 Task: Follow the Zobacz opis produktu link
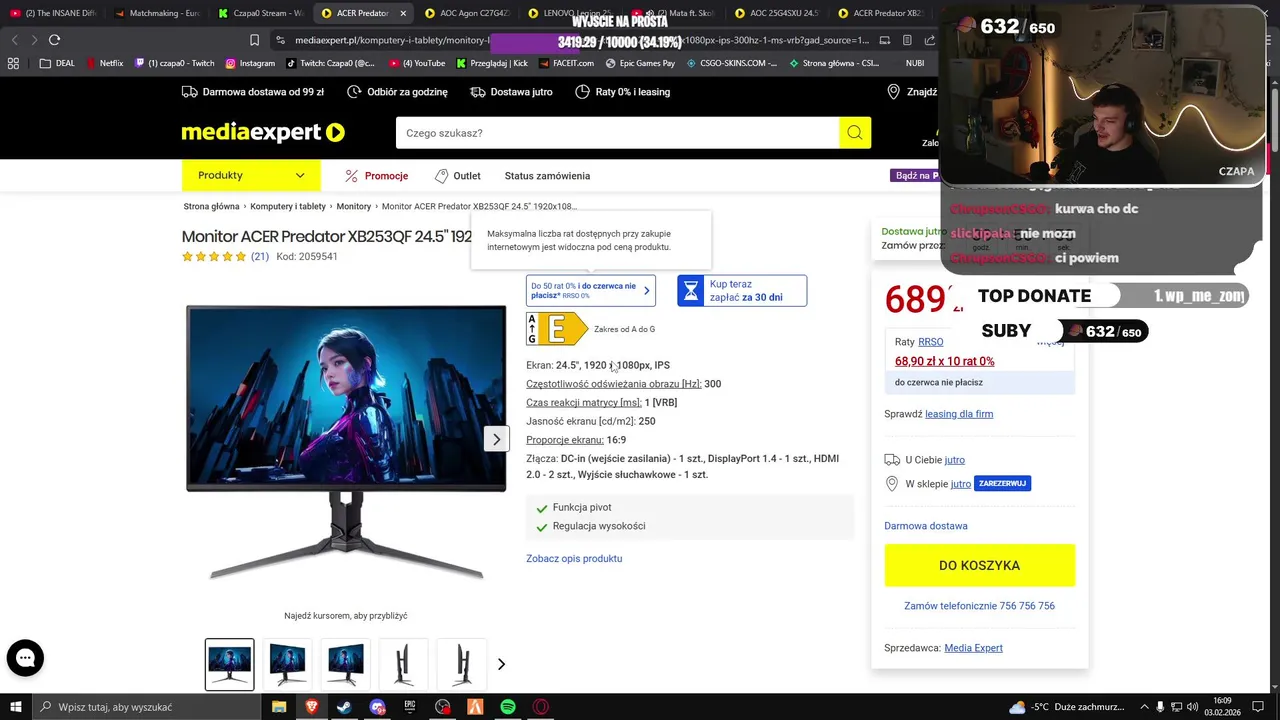[x=574, y=559]
